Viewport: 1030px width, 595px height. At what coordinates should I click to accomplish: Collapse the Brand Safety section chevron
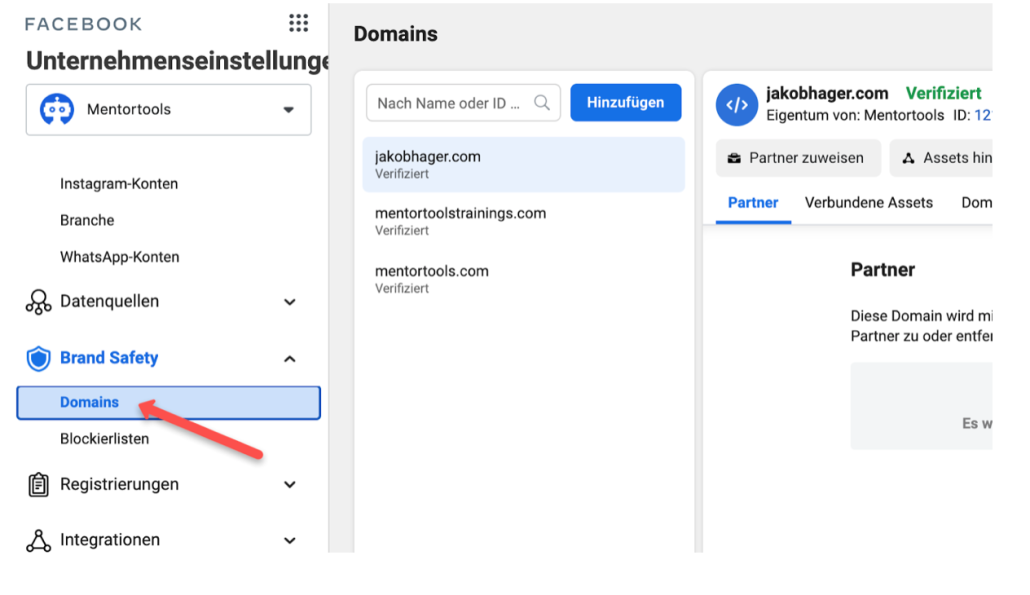pyautogui.click(x=290, y=359)
